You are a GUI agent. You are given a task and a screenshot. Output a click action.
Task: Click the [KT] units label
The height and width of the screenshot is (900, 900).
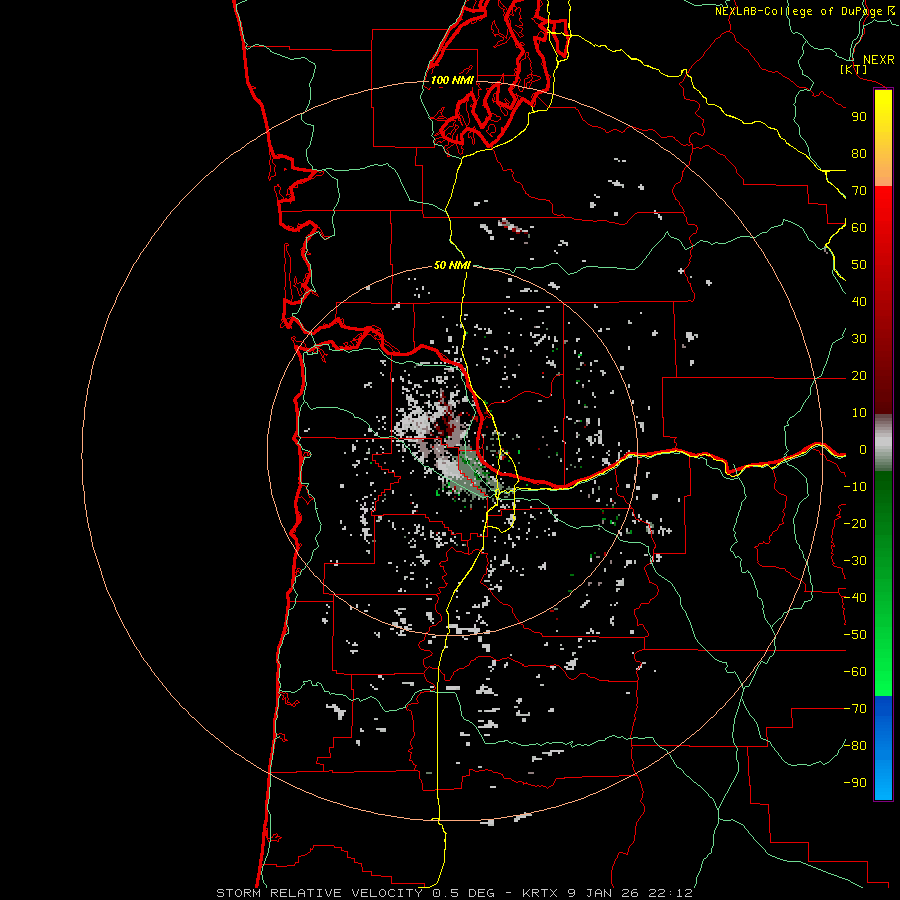tap(853, 69)
